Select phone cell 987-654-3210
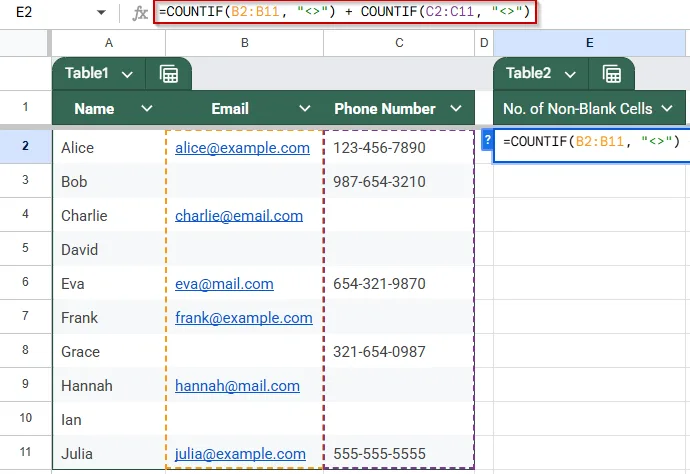 (399, 181)
